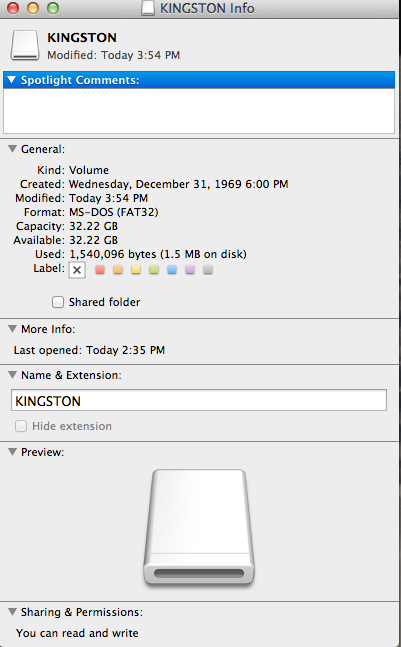Apply the yellow label color
401x647 pixels.
(x=136, y=269)
